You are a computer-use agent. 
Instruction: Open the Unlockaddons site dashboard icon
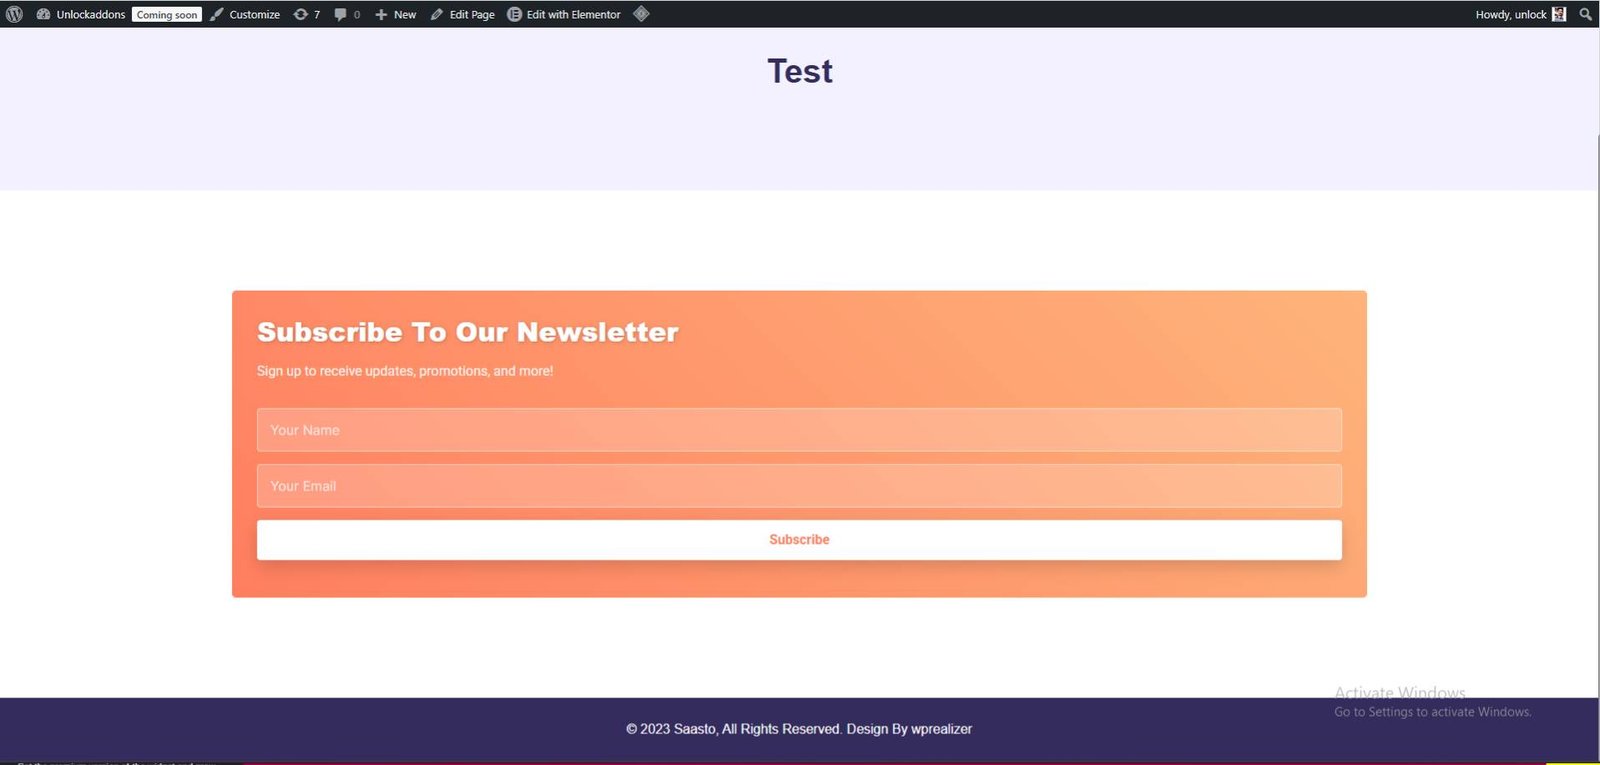click(43, 14)
